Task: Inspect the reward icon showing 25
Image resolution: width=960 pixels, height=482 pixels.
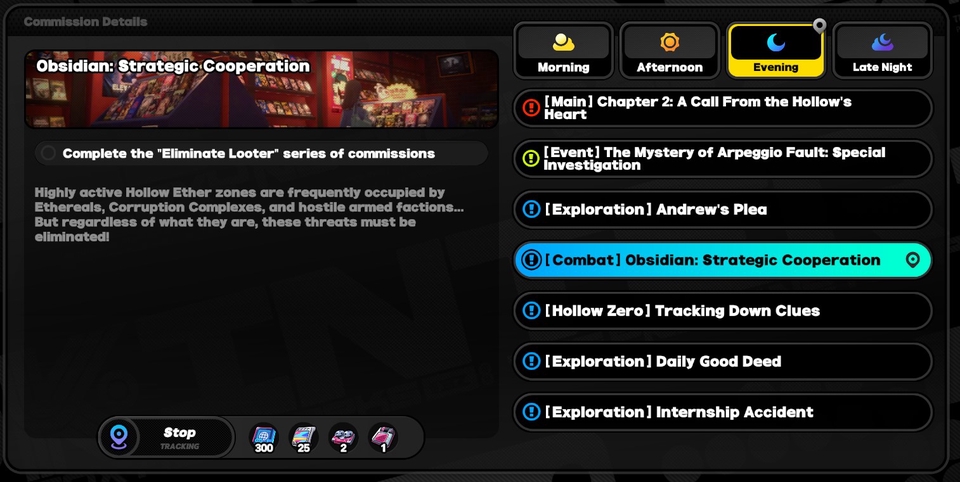Action: pyautogui.click(x=304, y=438)
